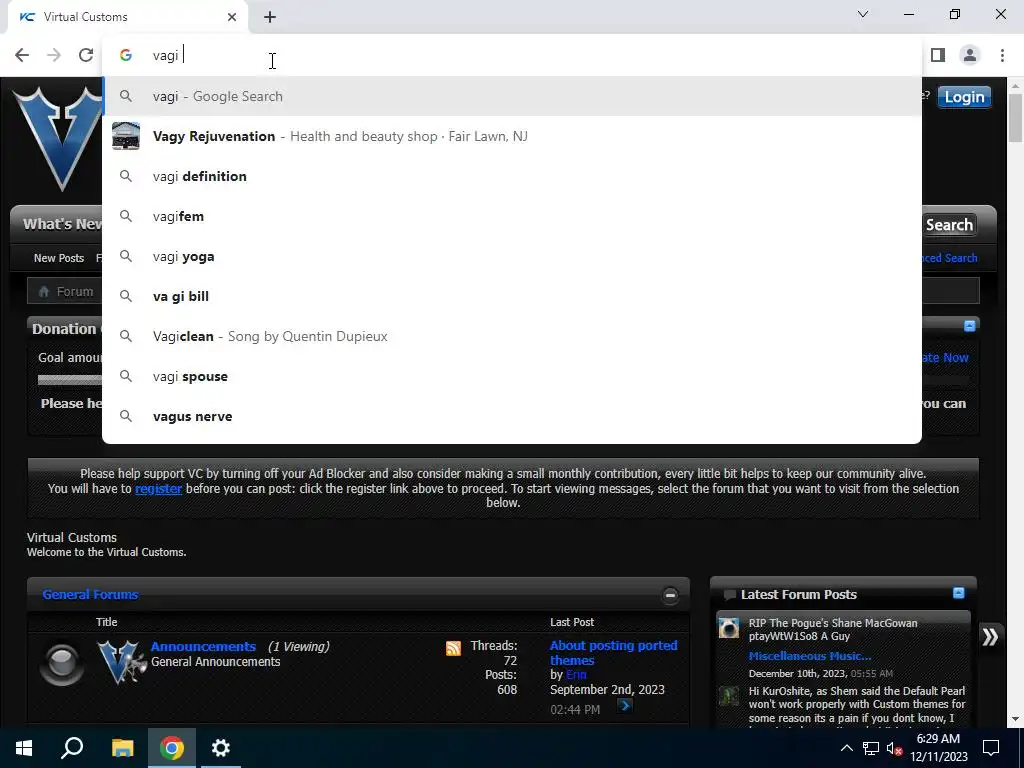Open the taskbar clock and date

(938, 748)
